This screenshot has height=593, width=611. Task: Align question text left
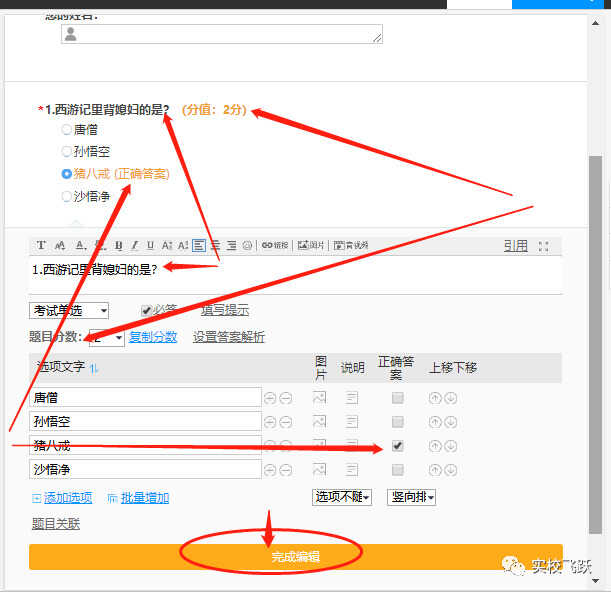(199, 245)
